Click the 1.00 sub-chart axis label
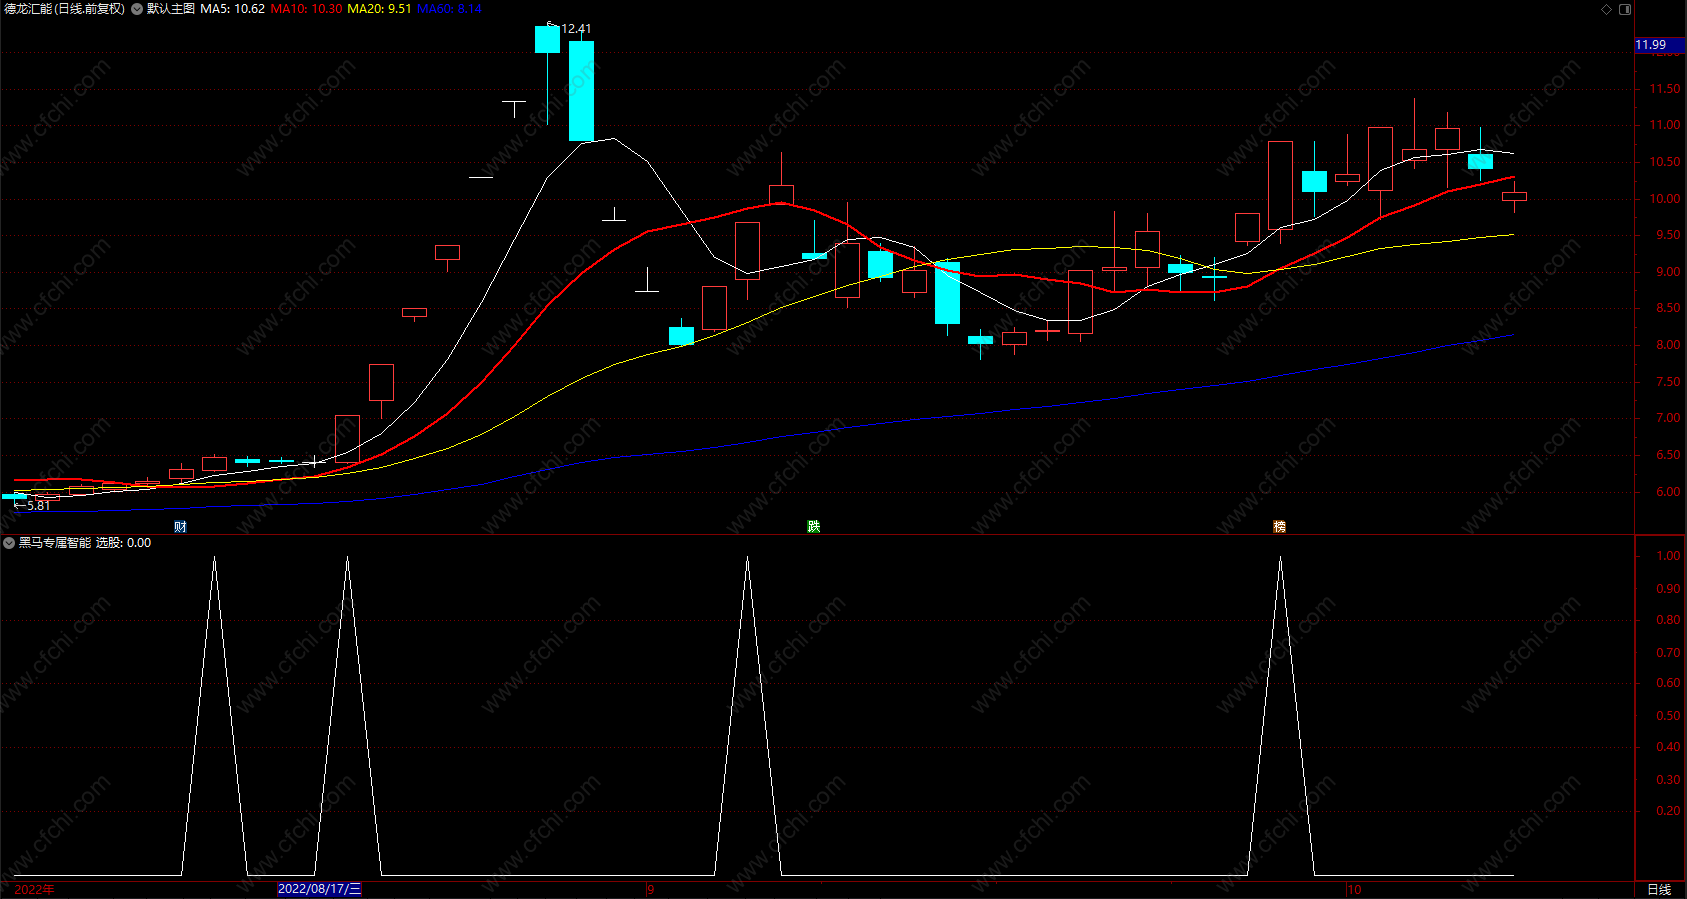 coord(1668,556)
